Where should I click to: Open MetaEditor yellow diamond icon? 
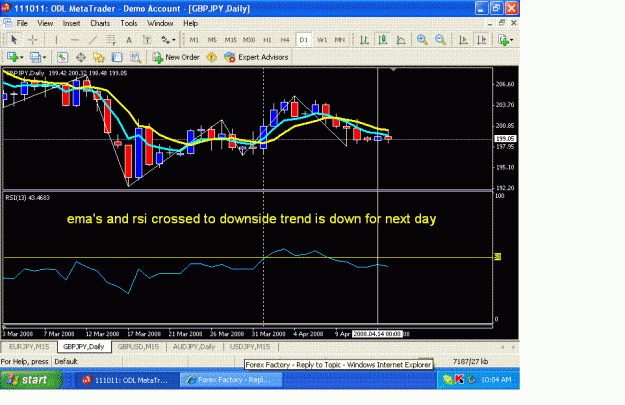pyautogui.click(x=211, y=57)
